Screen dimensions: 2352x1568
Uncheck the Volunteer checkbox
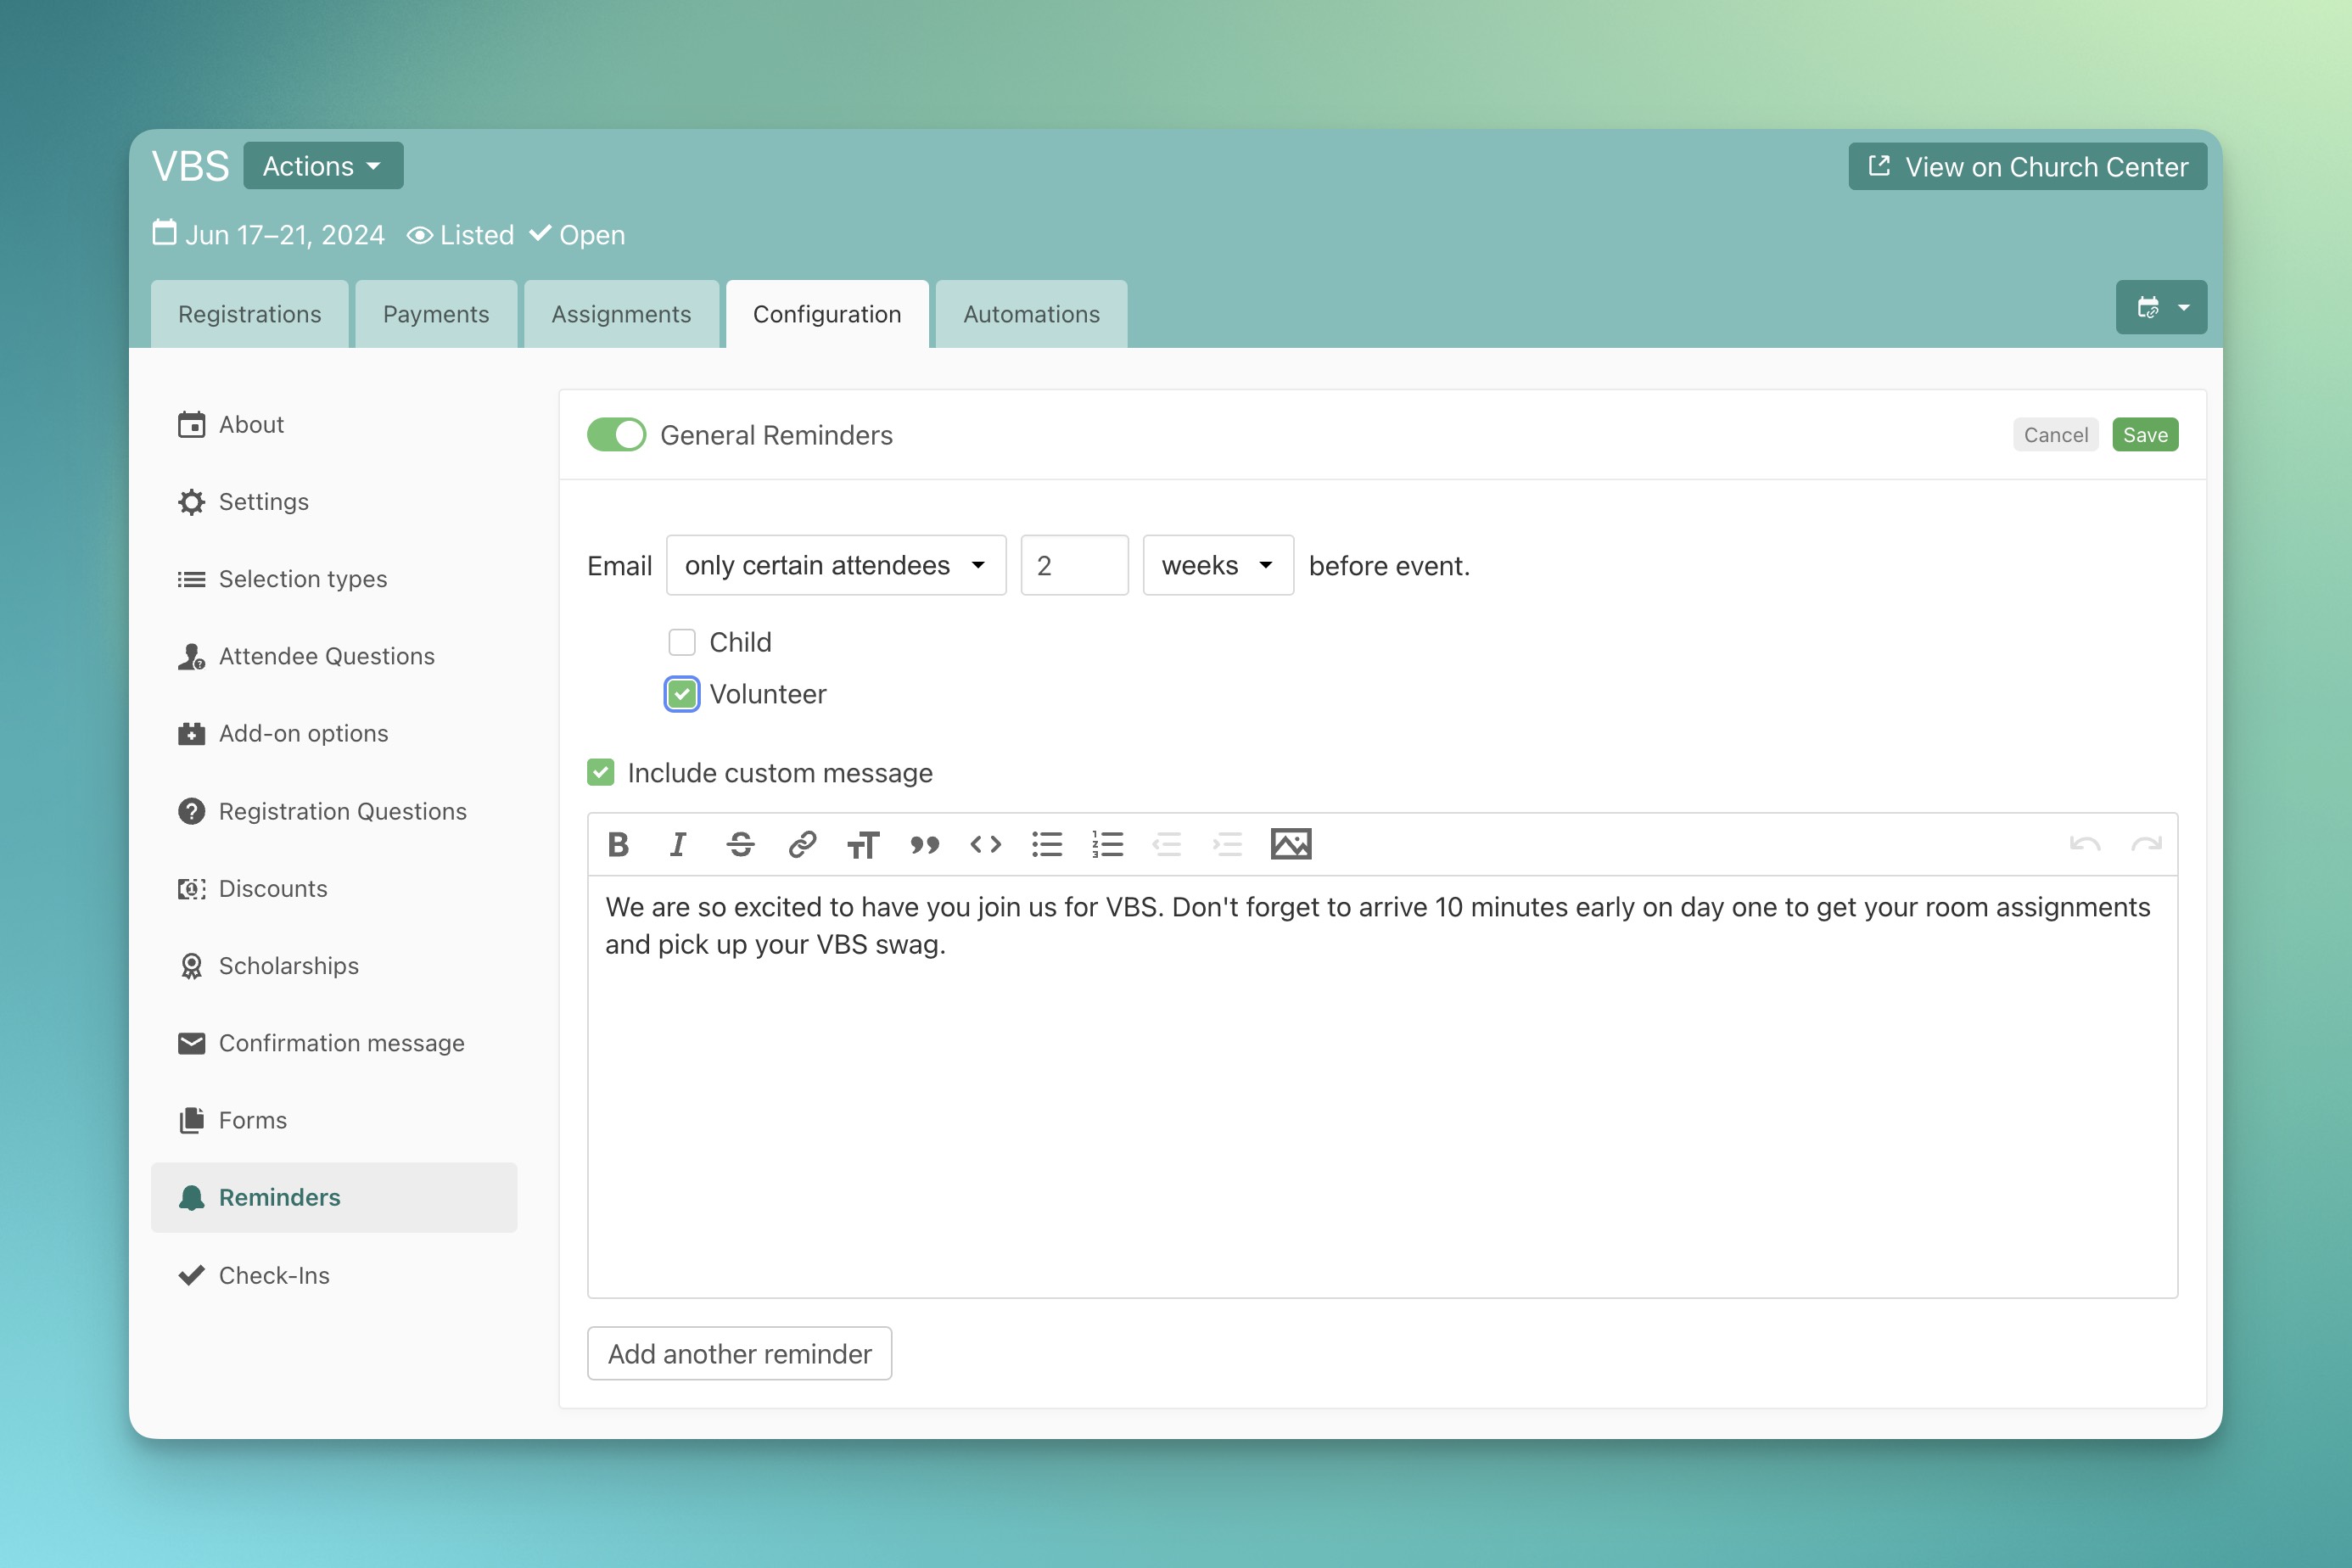(x=682, y=694)
